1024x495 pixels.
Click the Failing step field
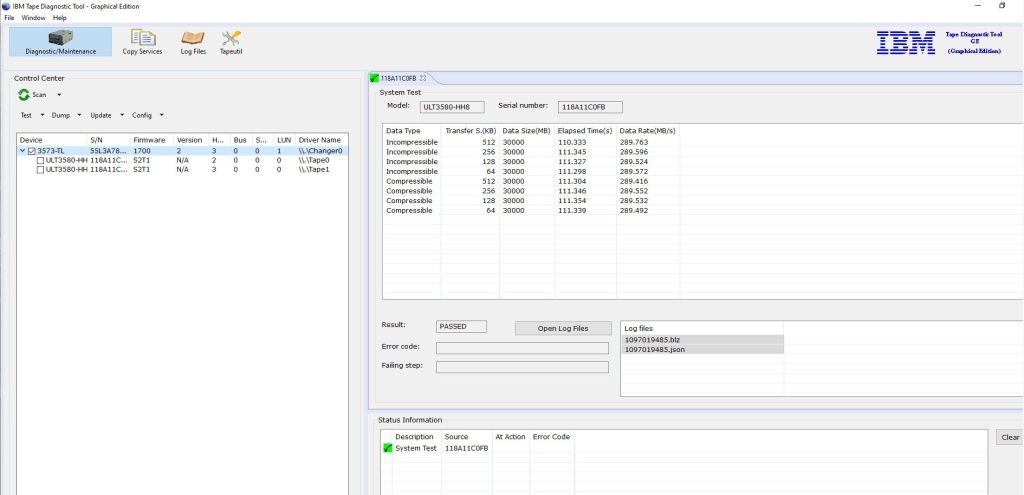point(522,367)
